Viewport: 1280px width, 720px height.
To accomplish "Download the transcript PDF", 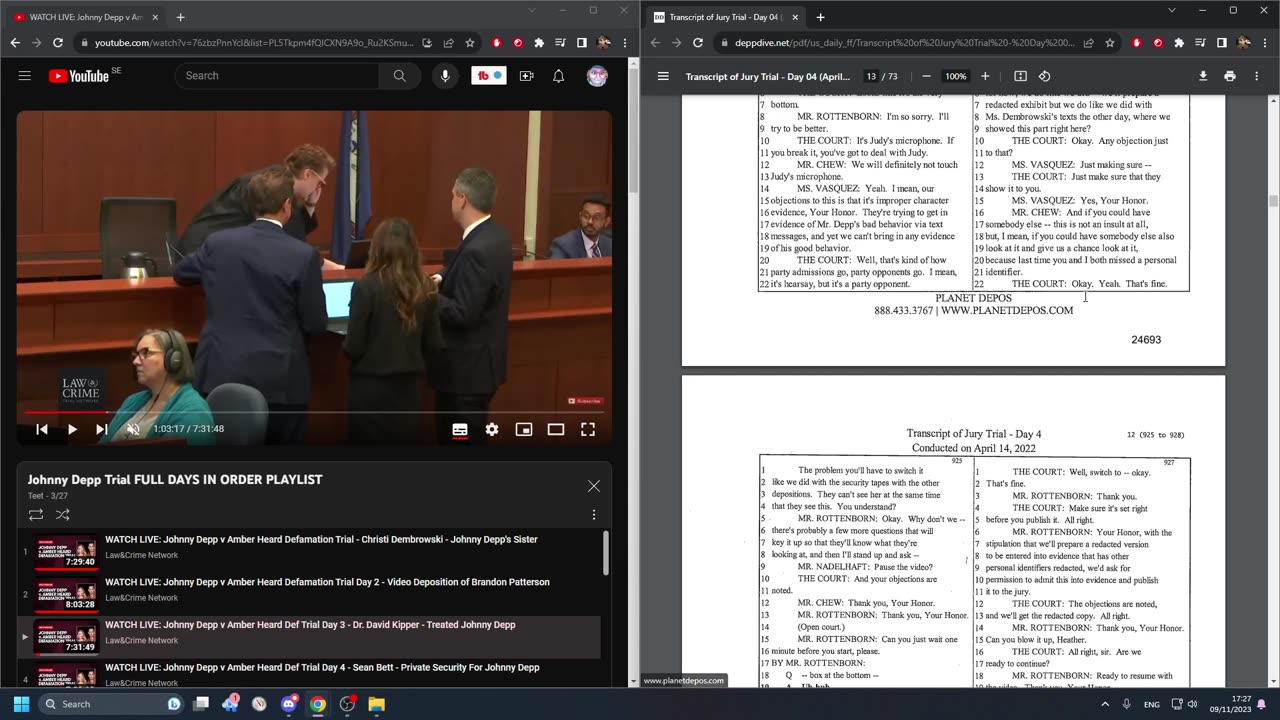I will pos(1203,76).
